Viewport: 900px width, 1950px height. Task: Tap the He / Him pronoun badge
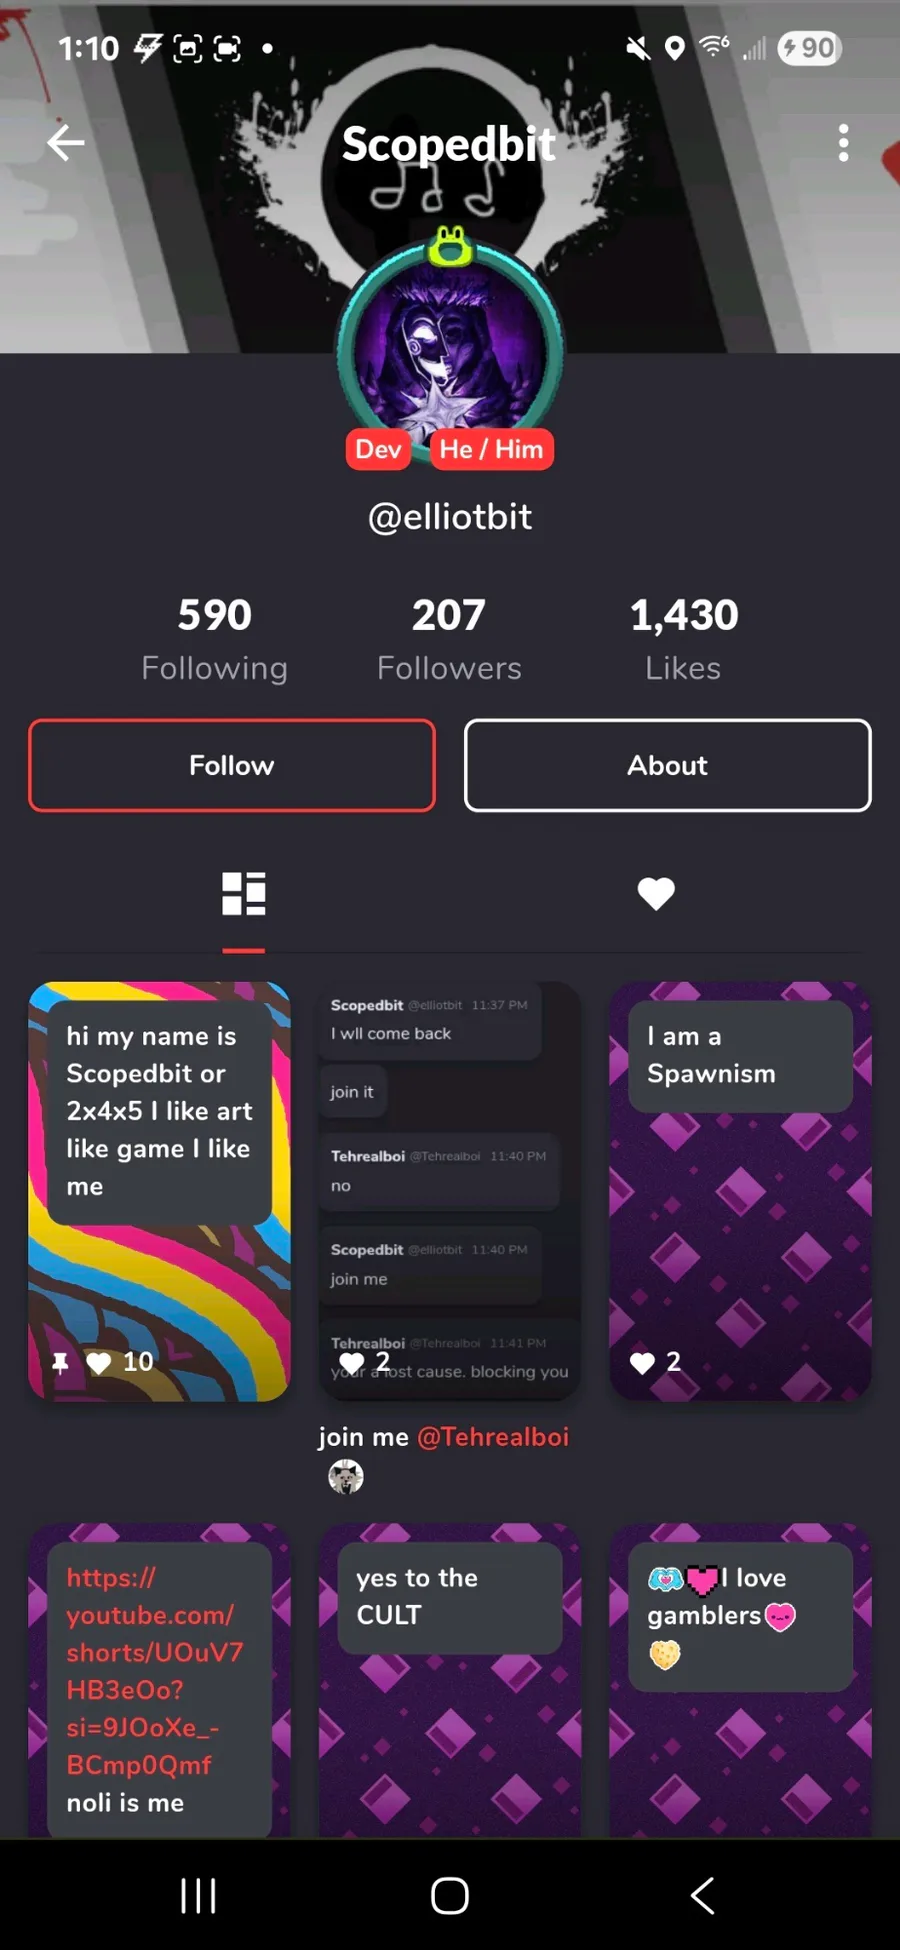point(491,449)
